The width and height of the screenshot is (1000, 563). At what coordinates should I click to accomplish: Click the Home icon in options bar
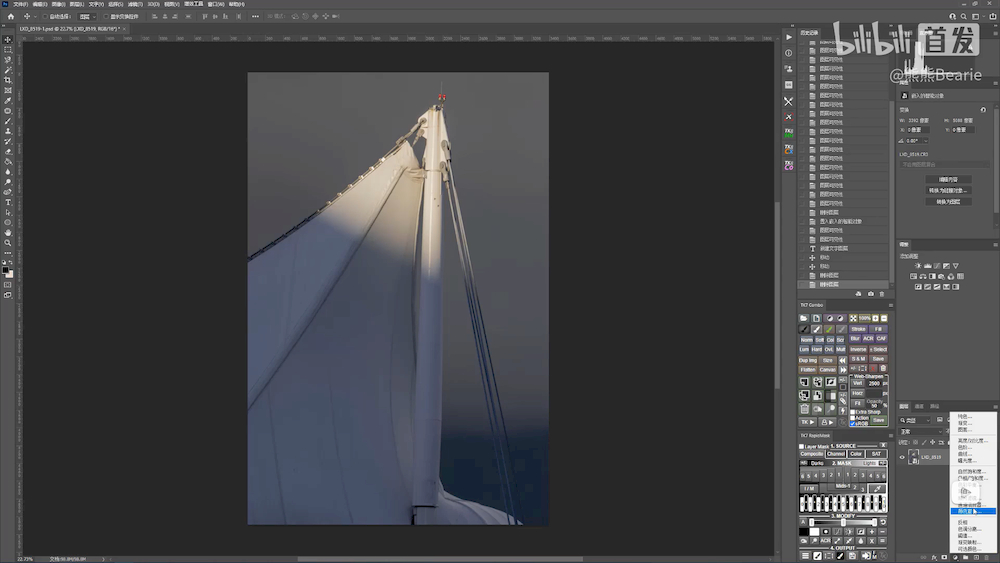11,16
